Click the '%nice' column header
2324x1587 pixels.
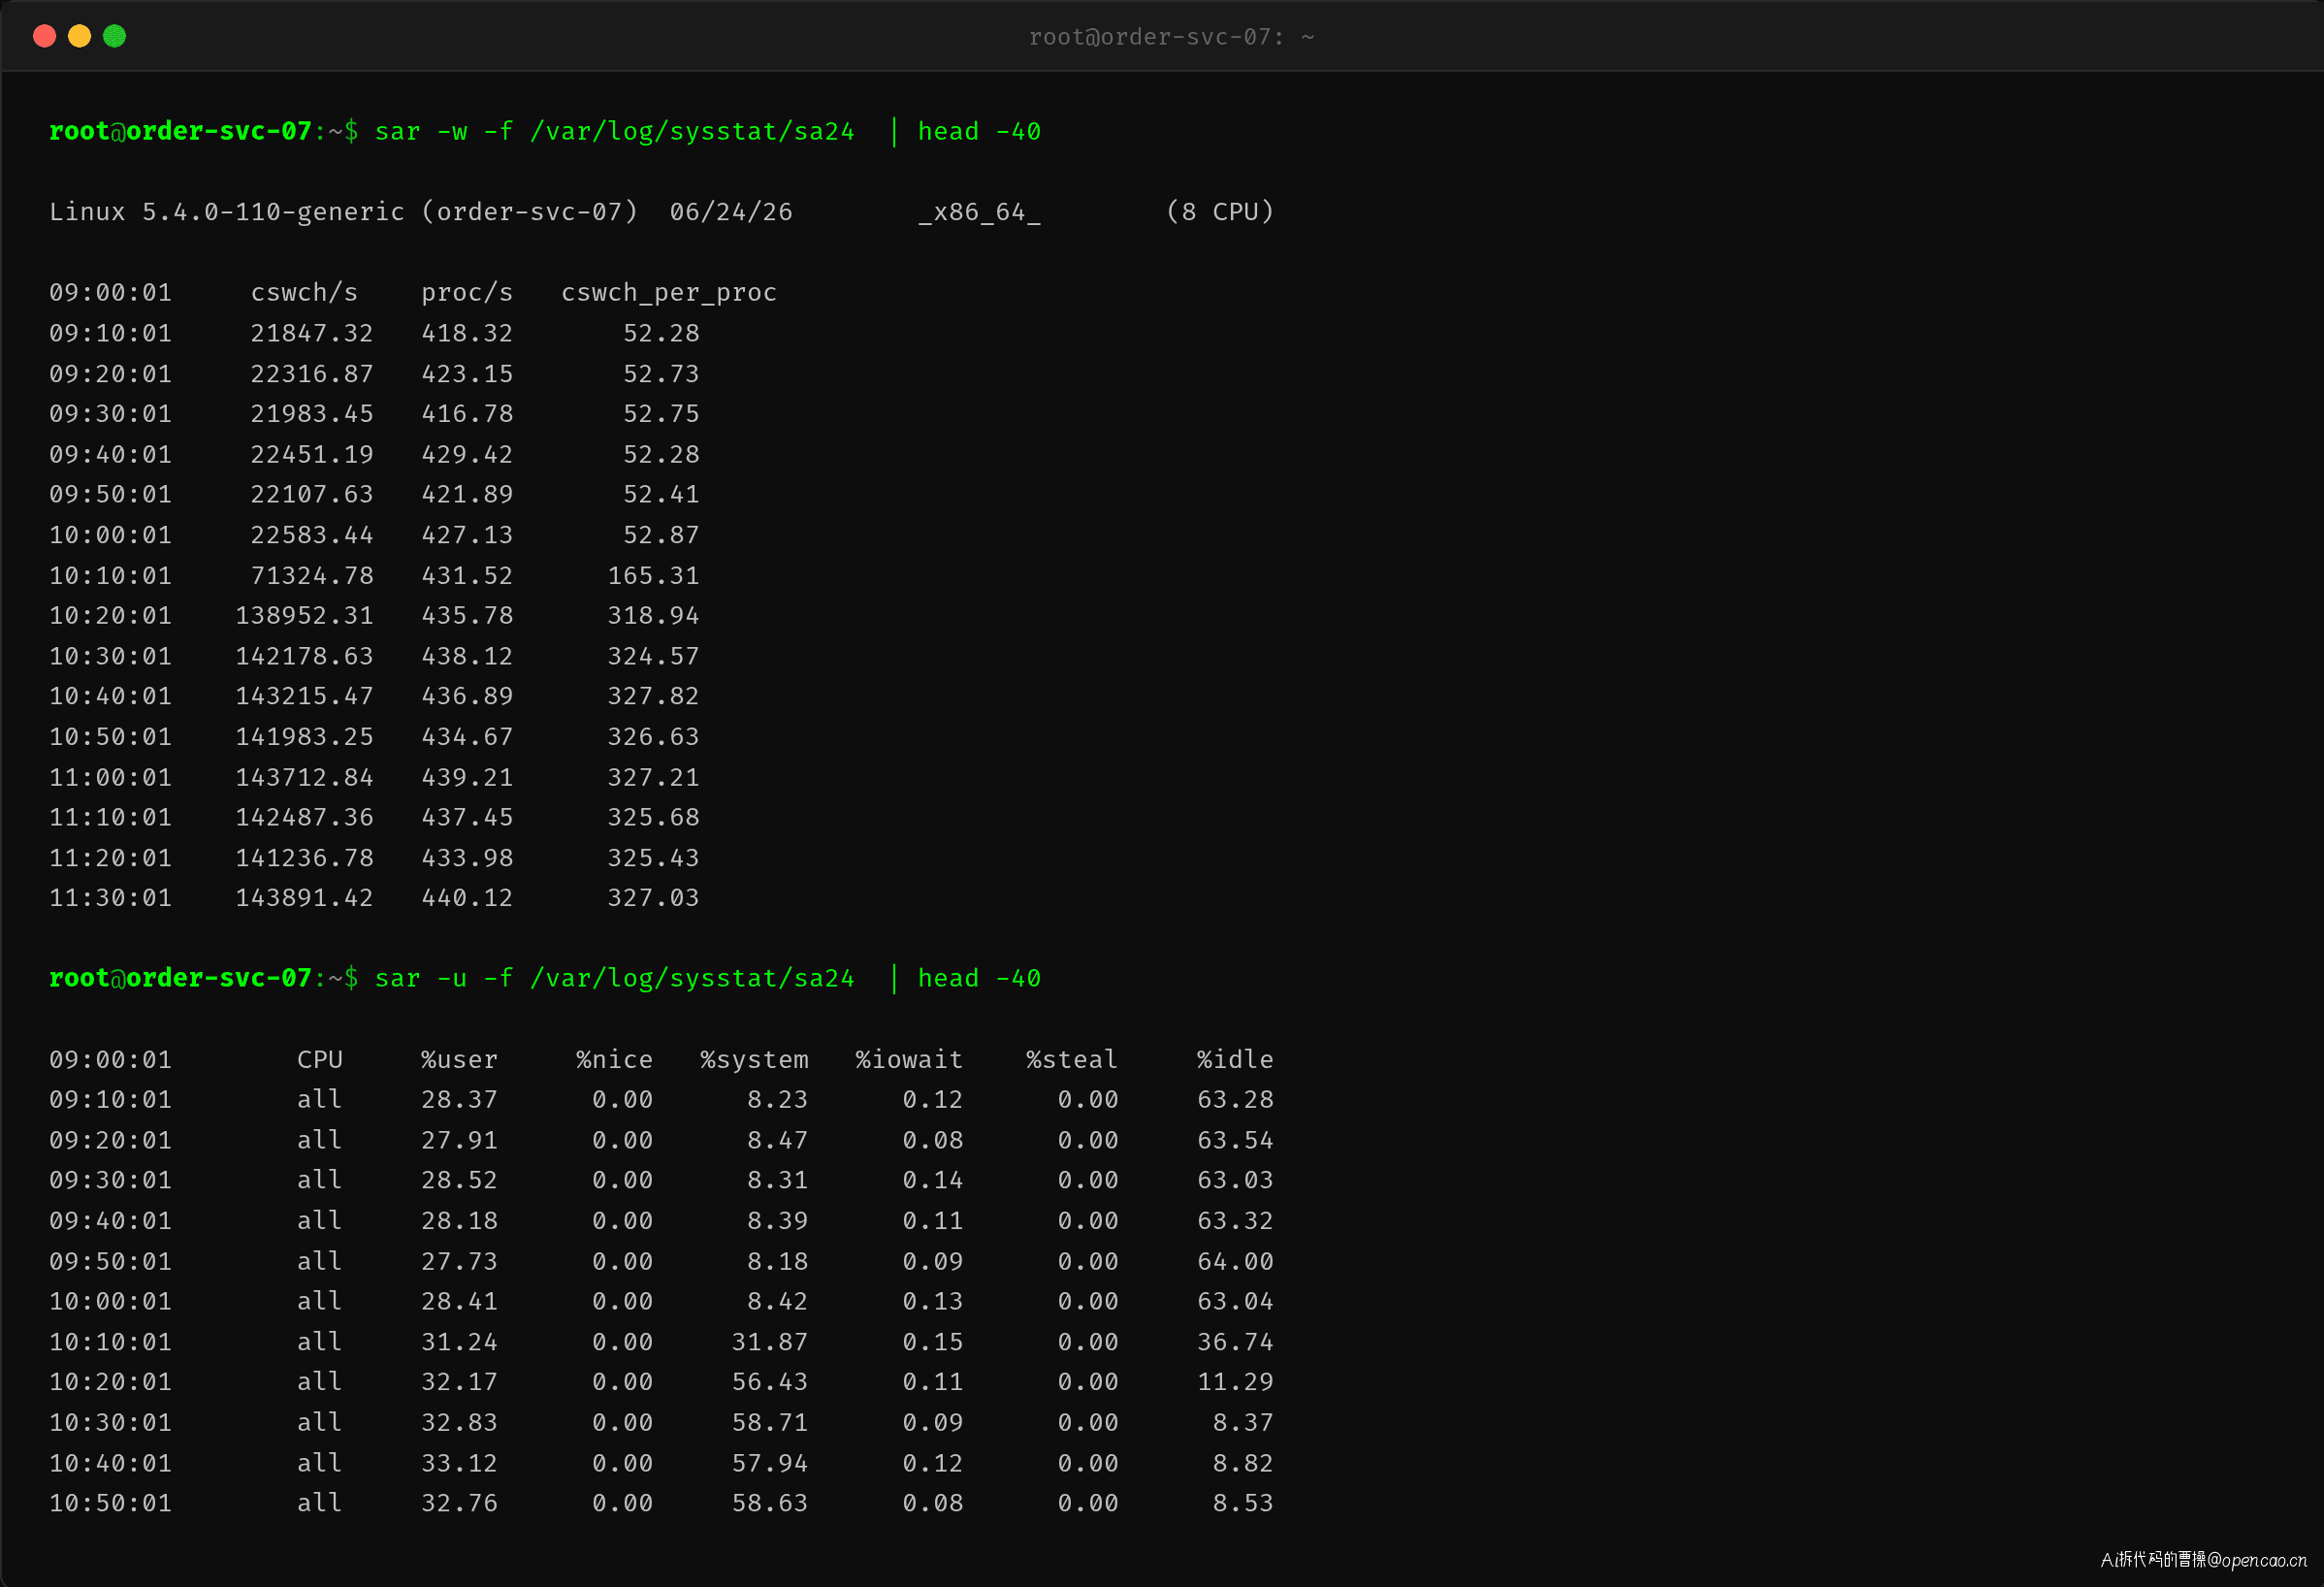point(614,1060)
